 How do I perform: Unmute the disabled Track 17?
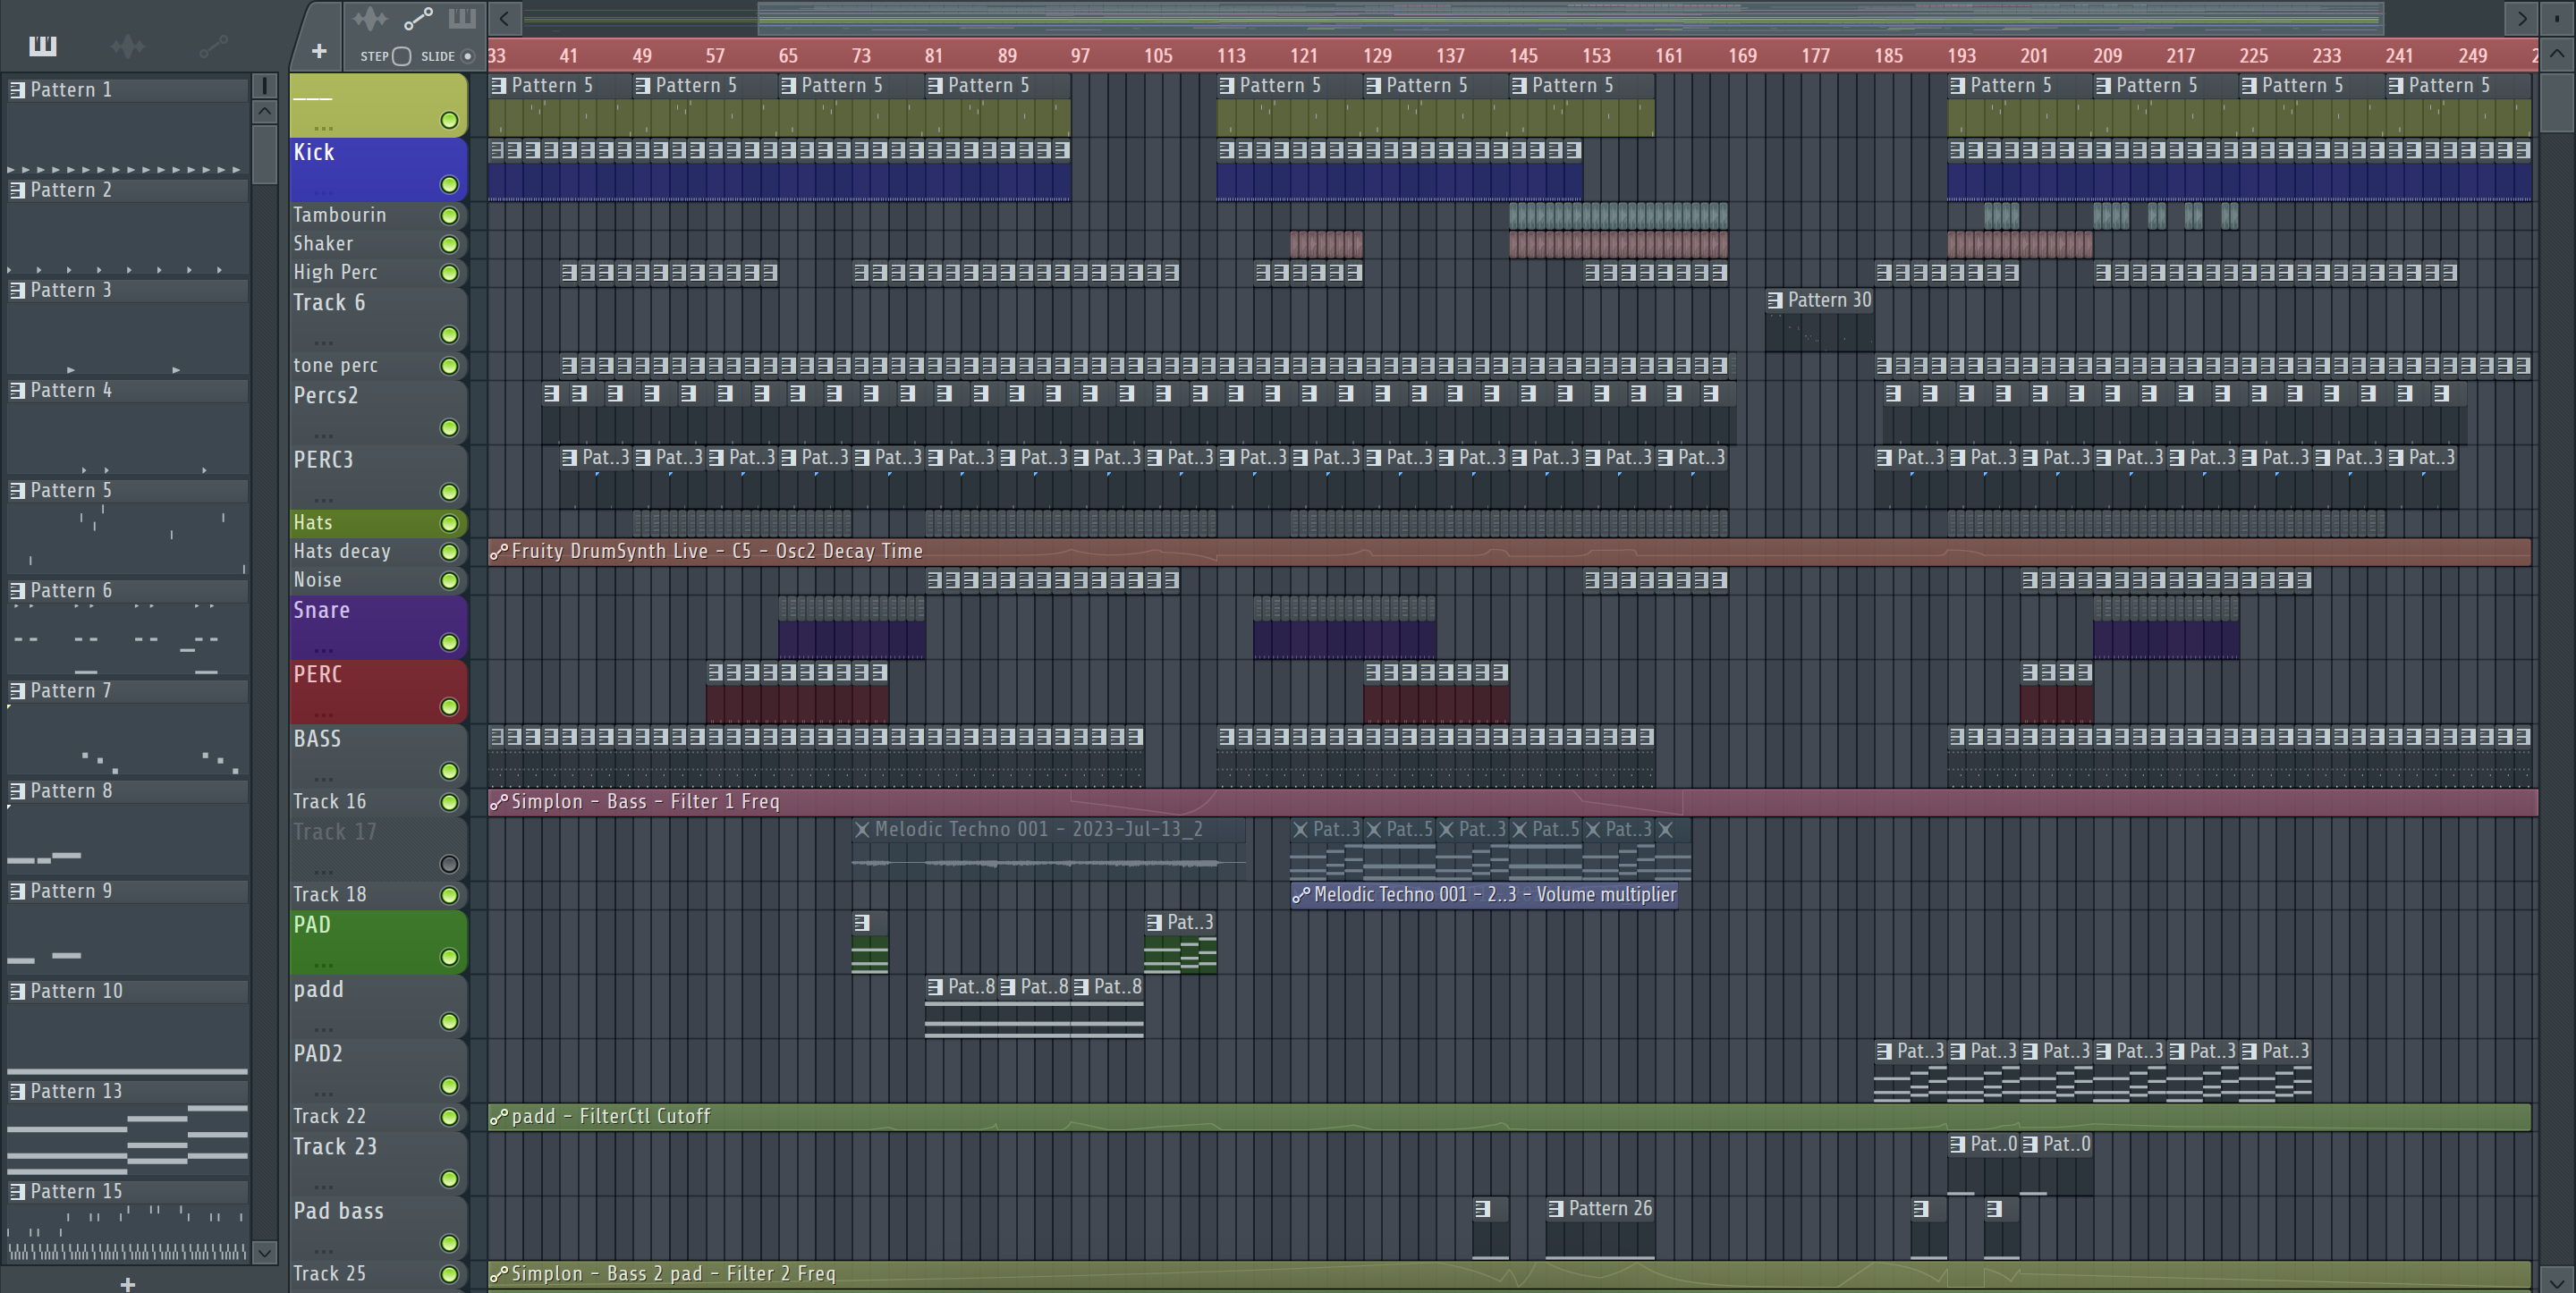click(449, 864)
